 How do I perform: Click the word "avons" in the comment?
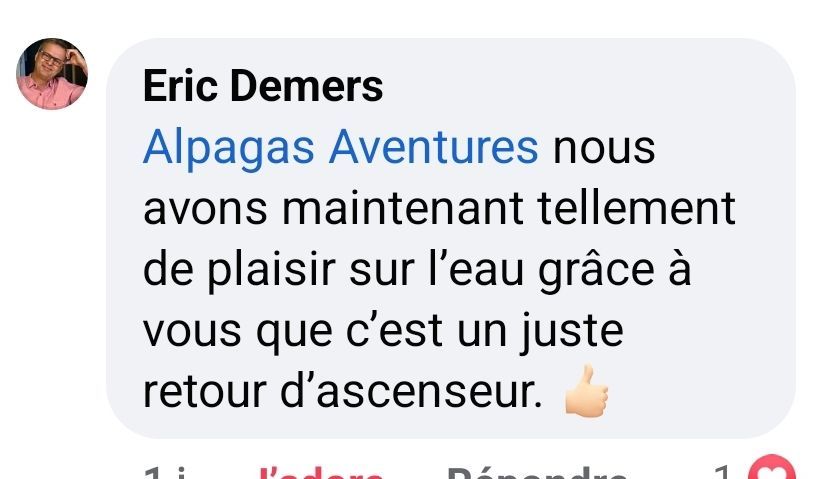[205, 210]
